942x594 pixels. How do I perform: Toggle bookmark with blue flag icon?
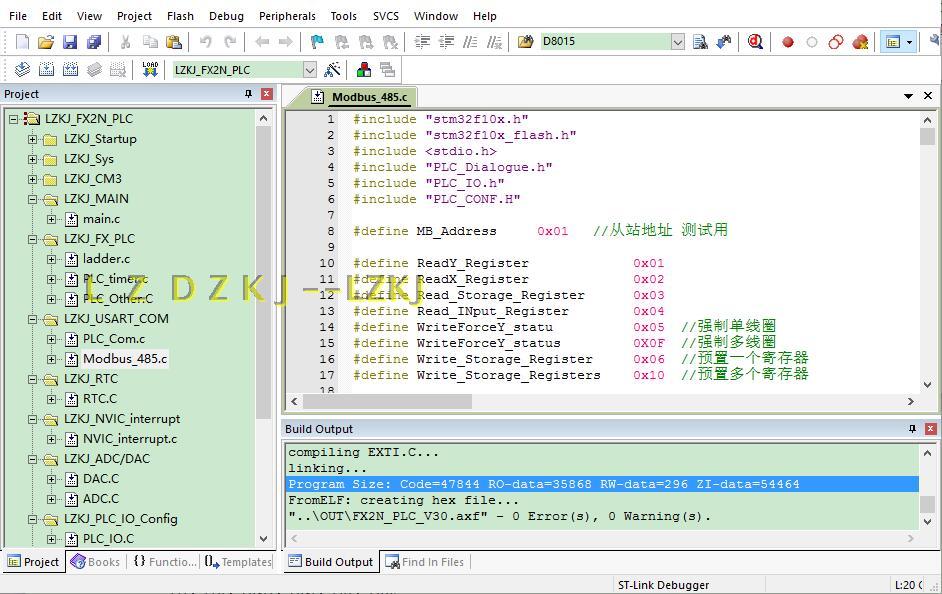click(317, 41)
